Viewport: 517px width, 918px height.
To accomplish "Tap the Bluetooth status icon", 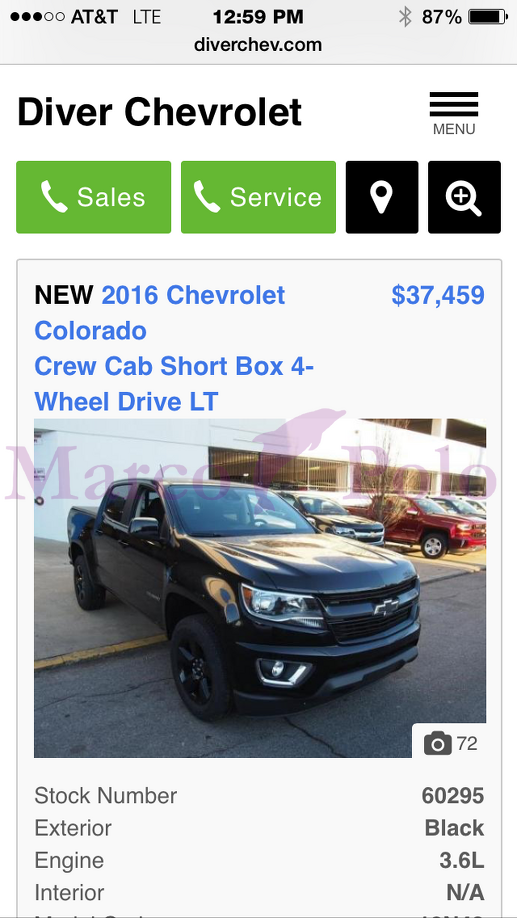I will pos(405,17).
